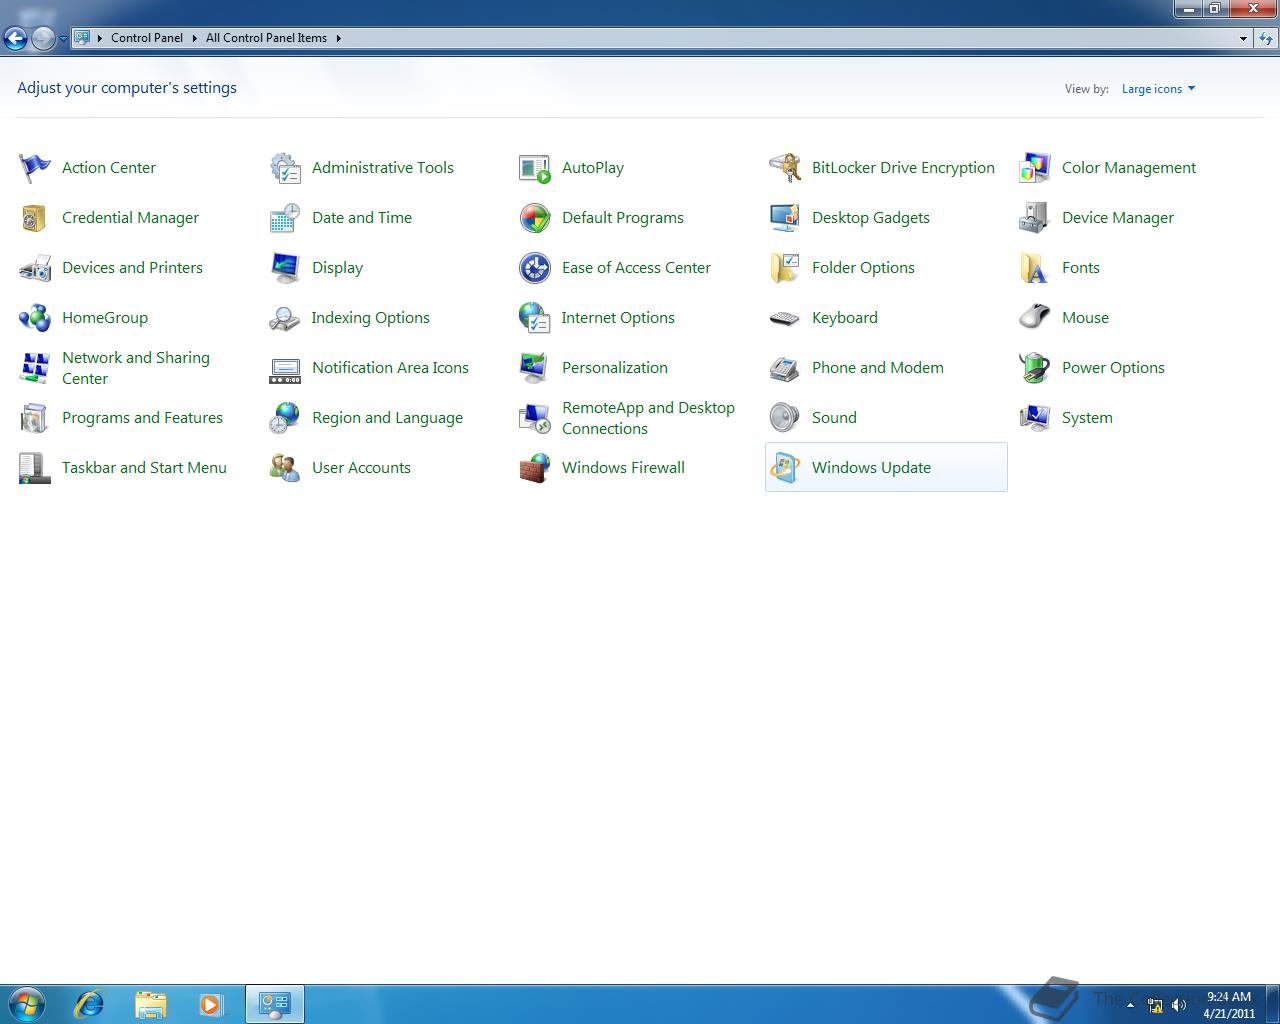Launch Windows Media Player from the taskbar
This screenshot has width=1280, height=1024.
(211, 1004)
